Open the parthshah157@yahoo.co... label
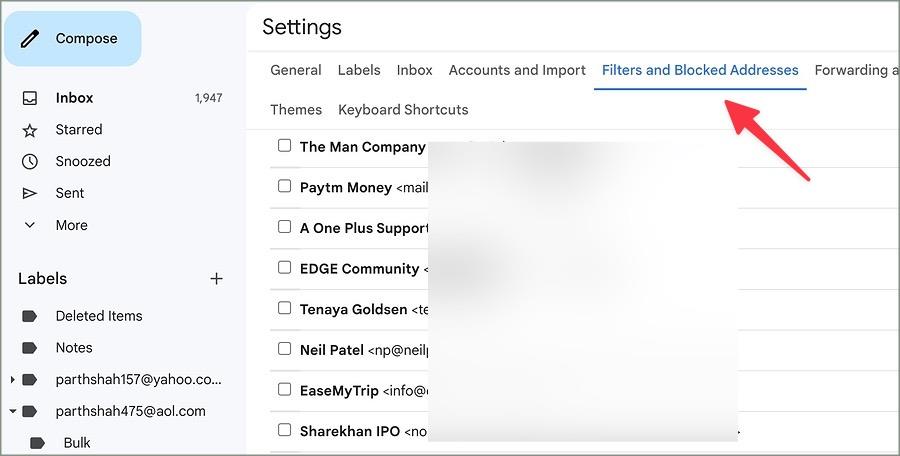 coord(138,380)
